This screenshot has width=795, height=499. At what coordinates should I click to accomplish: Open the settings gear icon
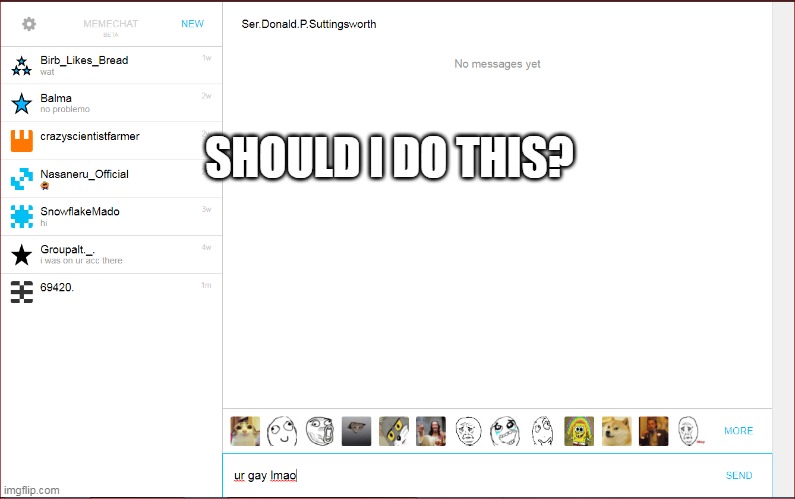[x=29, y=24]
